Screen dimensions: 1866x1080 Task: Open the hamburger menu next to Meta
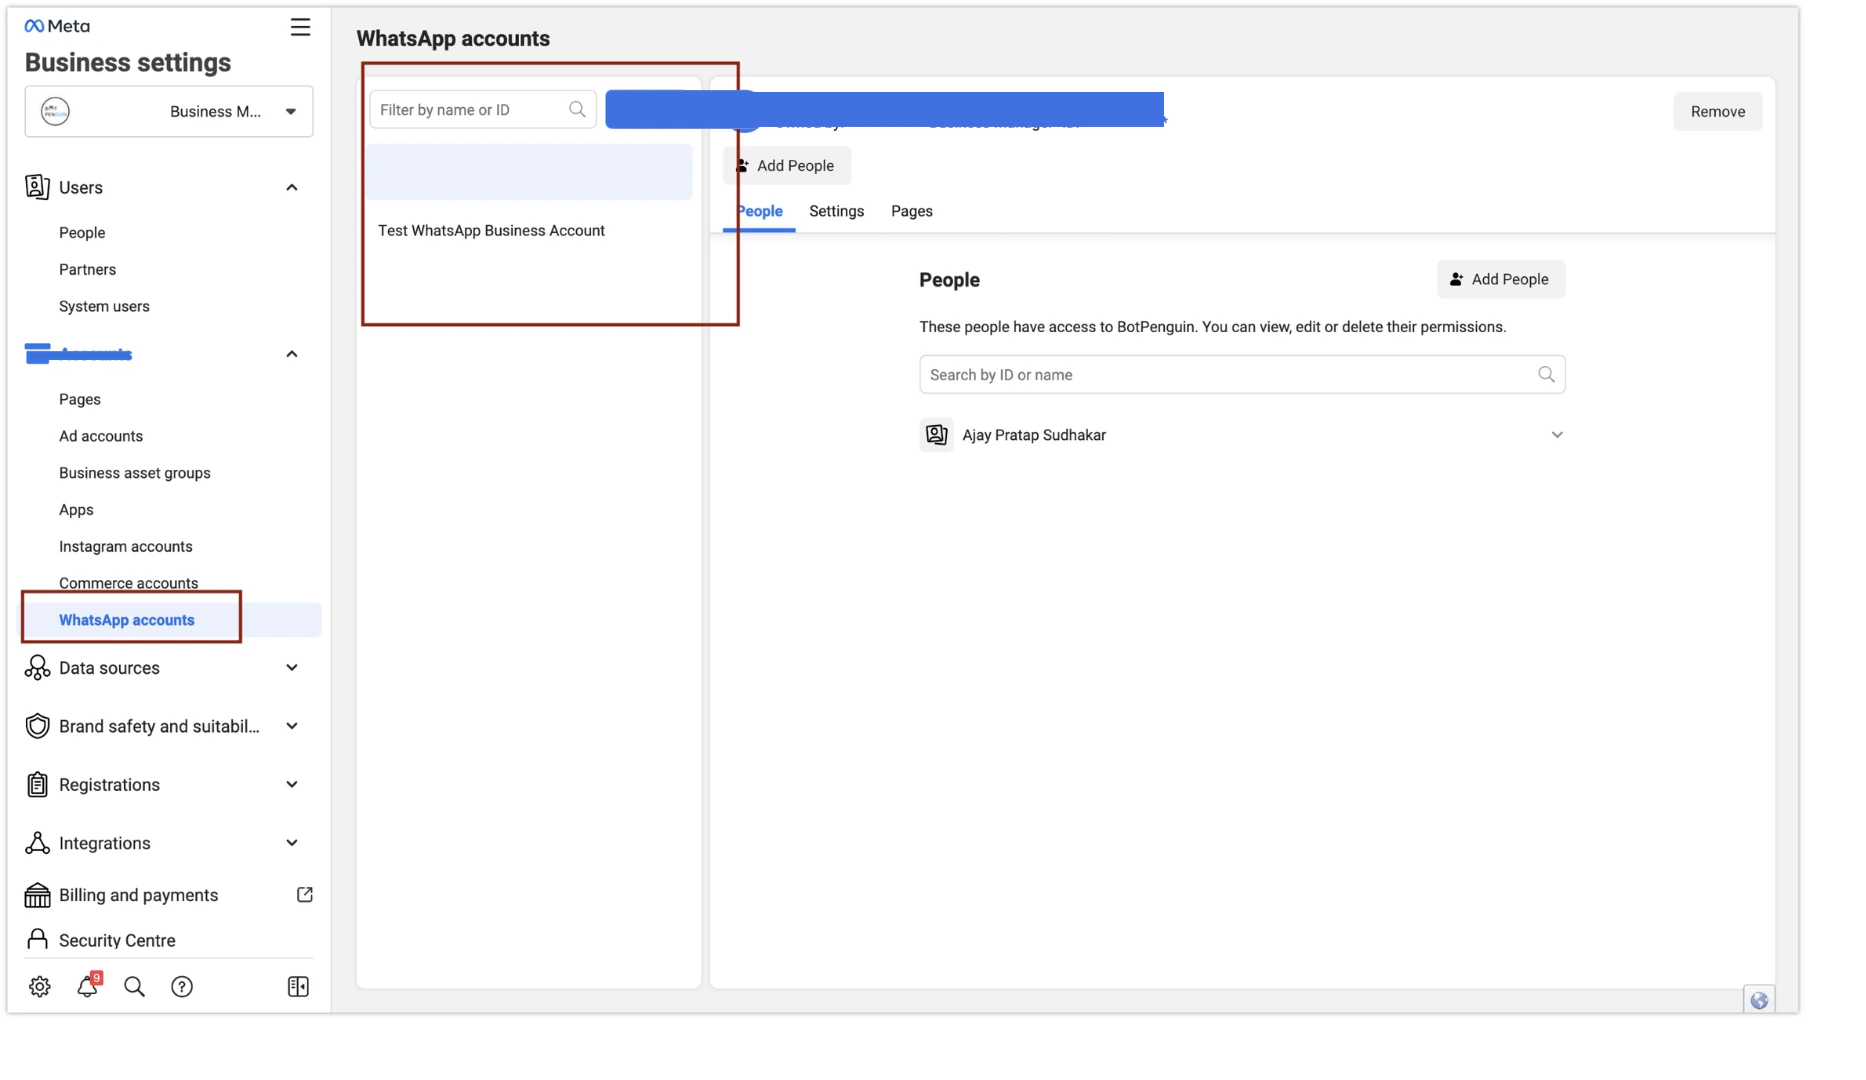(x=300, y=27)
